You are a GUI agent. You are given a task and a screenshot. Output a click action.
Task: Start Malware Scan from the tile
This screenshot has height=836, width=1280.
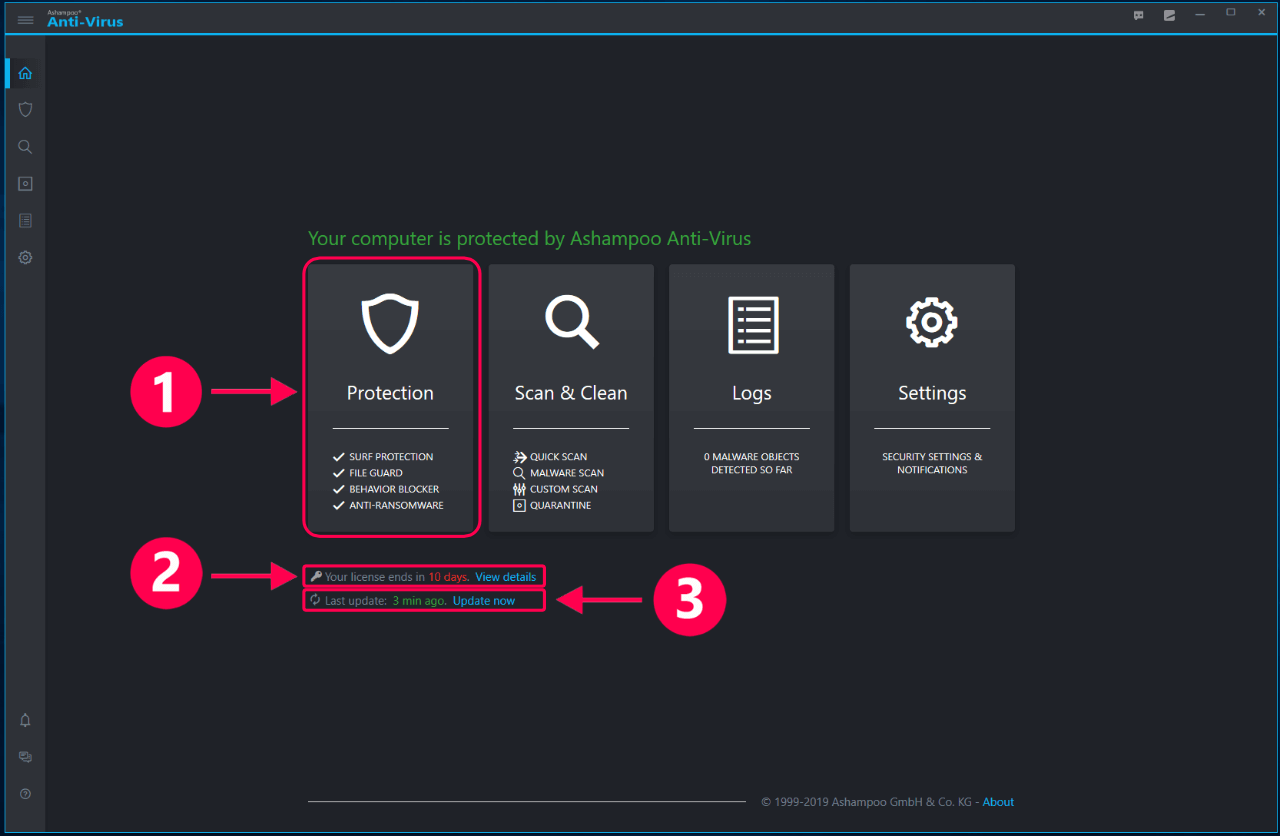pos(558,473)
